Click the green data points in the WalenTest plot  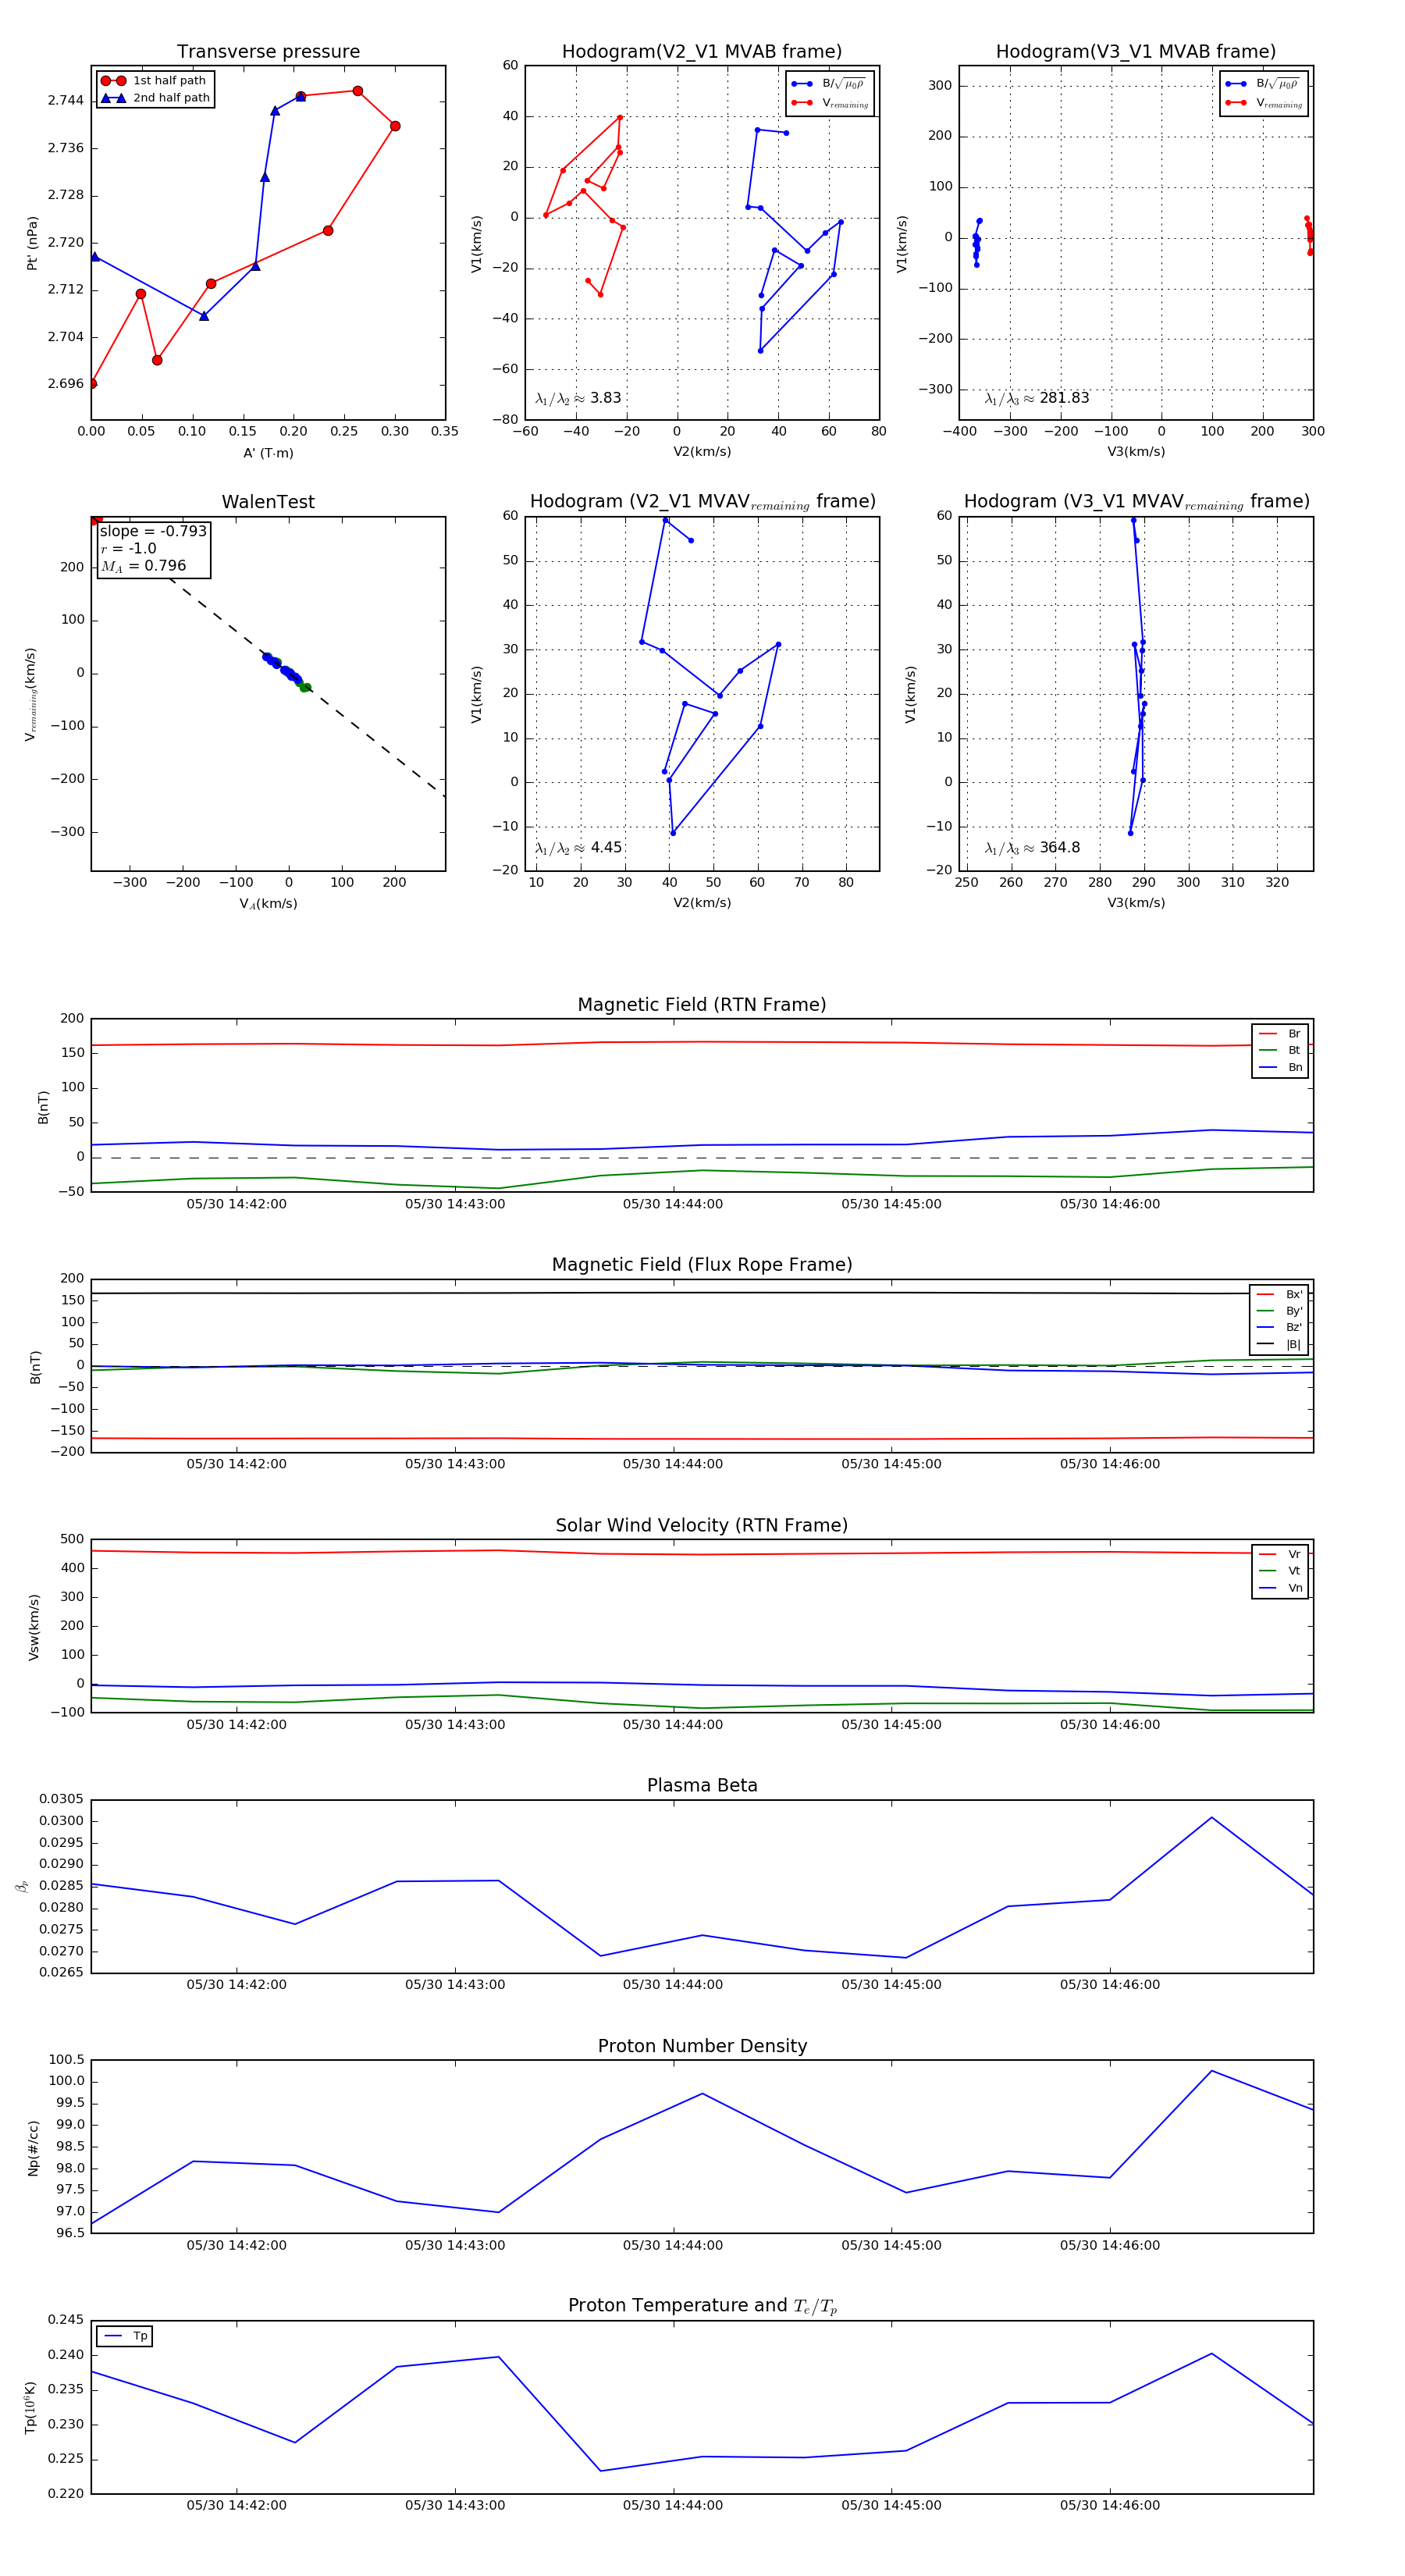click(304, 687)
